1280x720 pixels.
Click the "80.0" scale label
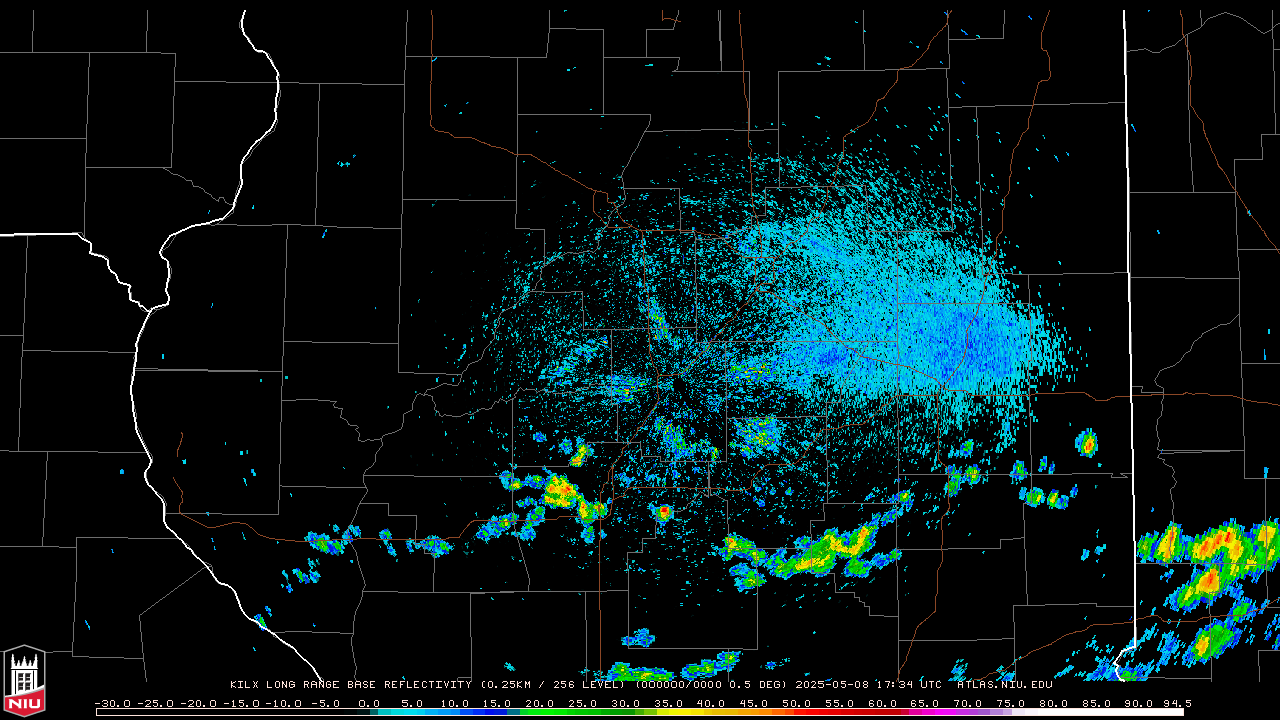pyautogui.click(x=1054, y=704)
